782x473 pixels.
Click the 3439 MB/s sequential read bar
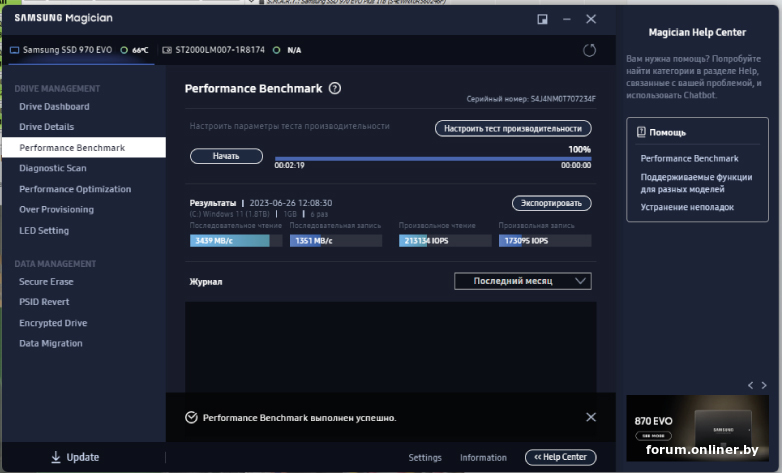coord(236,240)
